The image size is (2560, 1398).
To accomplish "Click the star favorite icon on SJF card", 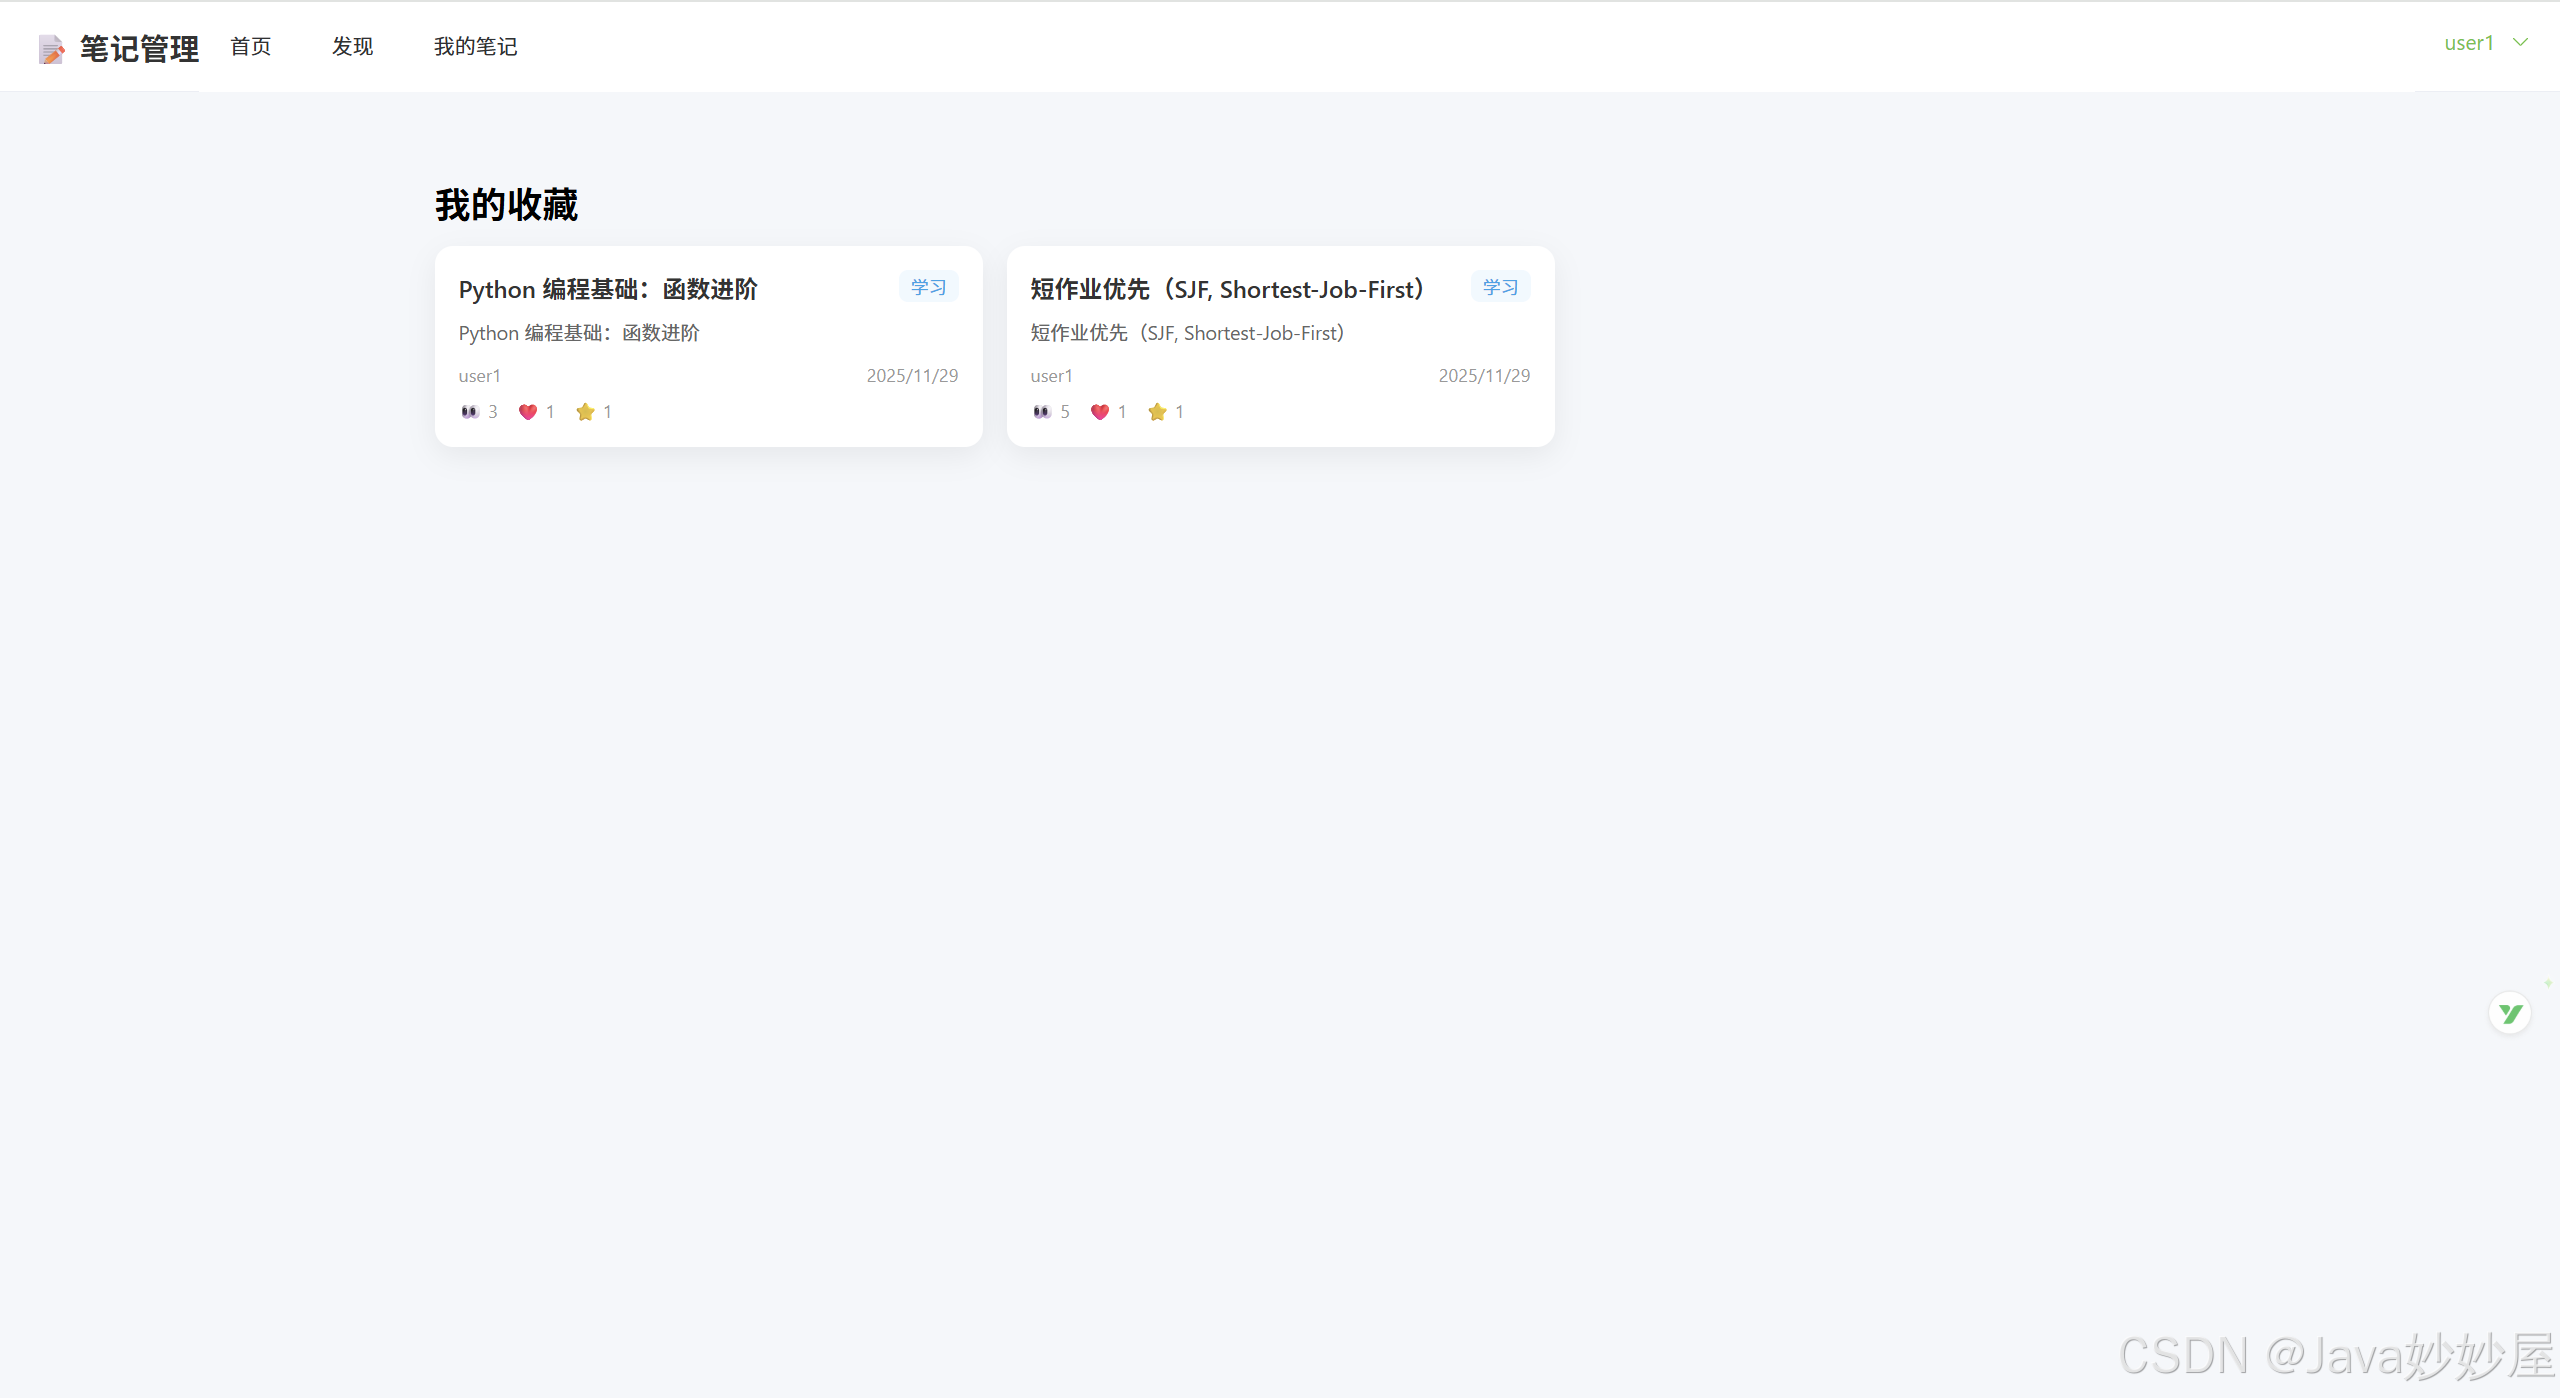I will point(1158,412).
